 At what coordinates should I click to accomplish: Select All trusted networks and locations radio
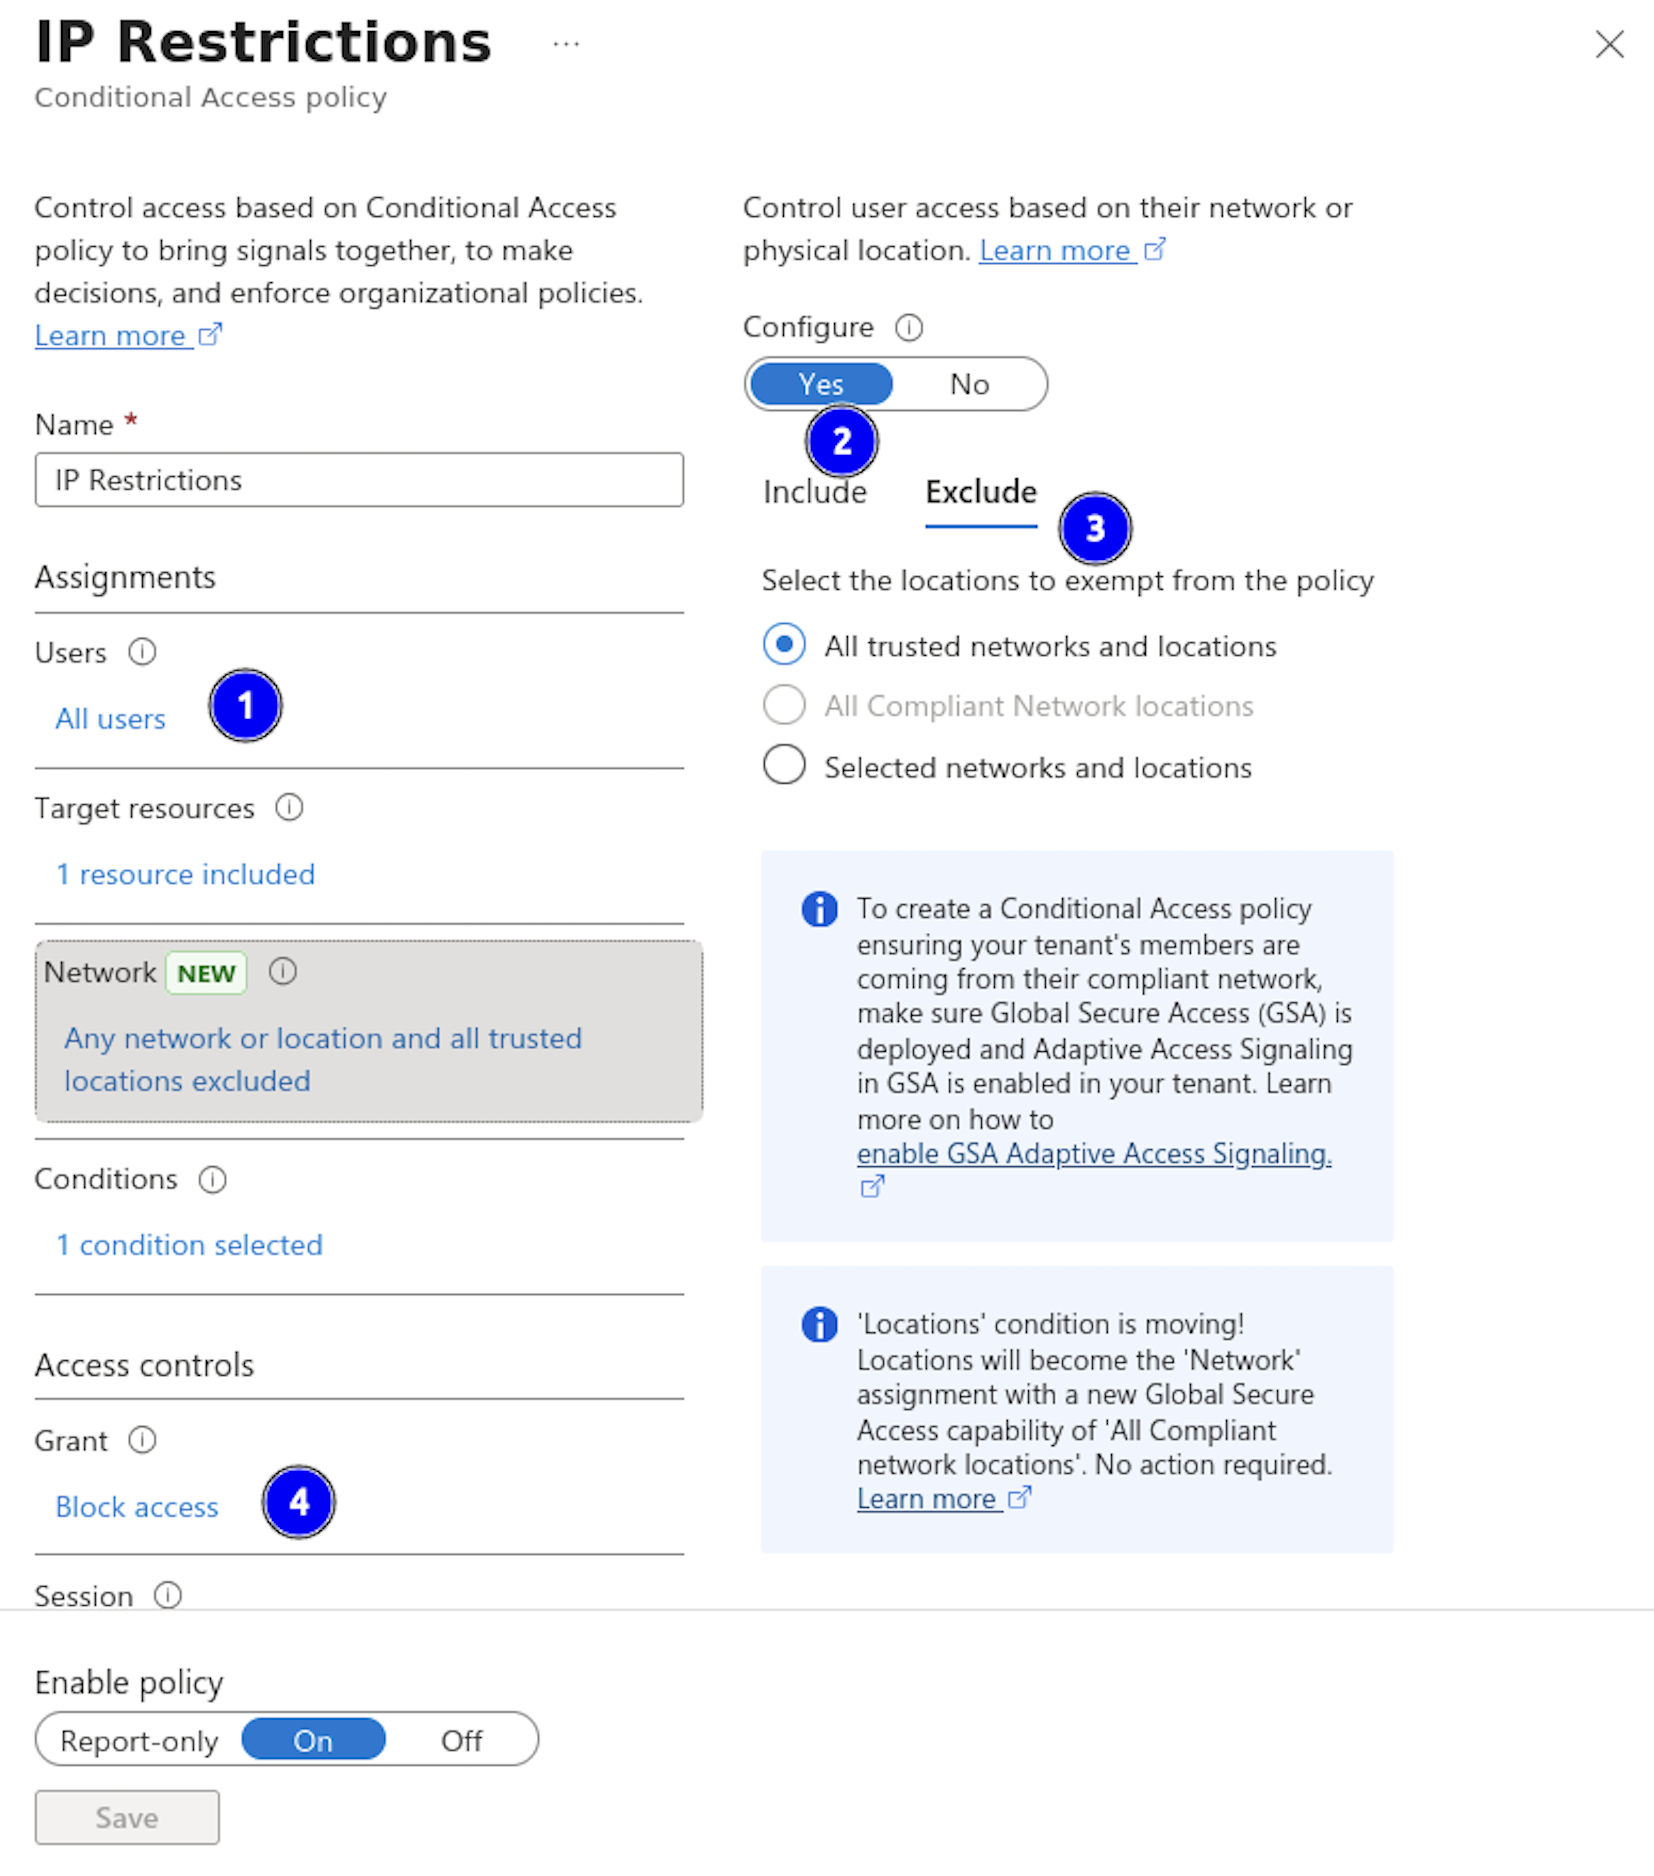tap(784, 644)
